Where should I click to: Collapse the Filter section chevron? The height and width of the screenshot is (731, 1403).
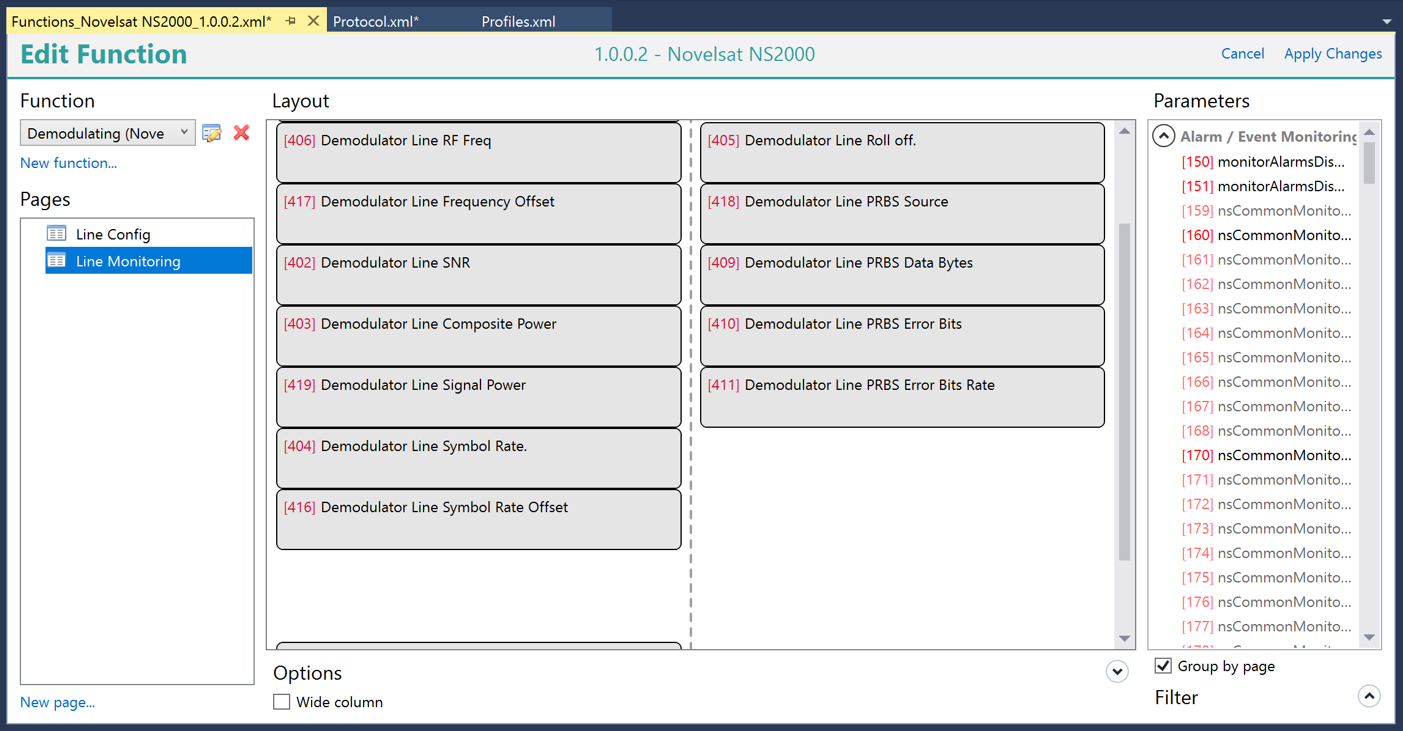pyautogui.click(x=1369, y=696)
